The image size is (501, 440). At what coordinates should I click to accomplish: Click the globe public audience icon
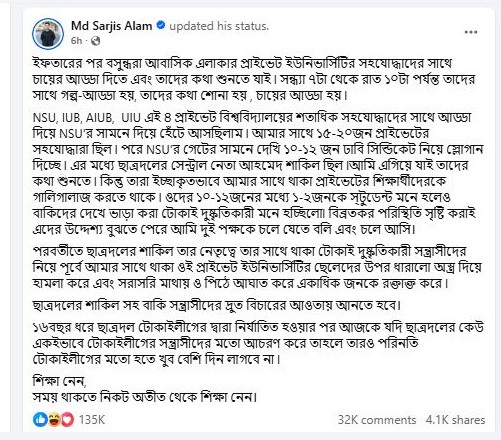96,41
